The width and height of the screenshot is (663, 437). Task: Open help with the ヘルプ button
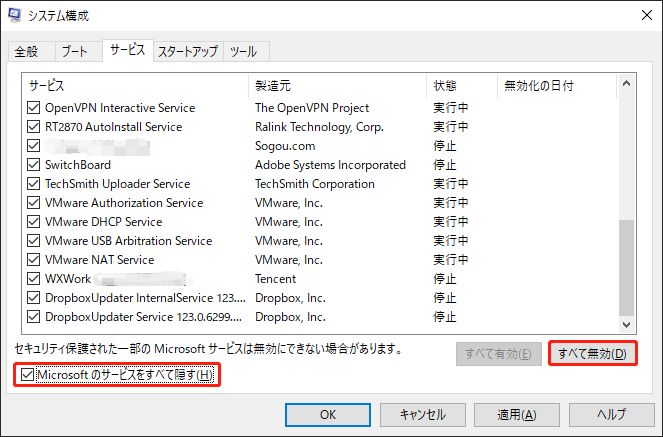tap(611, 415)
